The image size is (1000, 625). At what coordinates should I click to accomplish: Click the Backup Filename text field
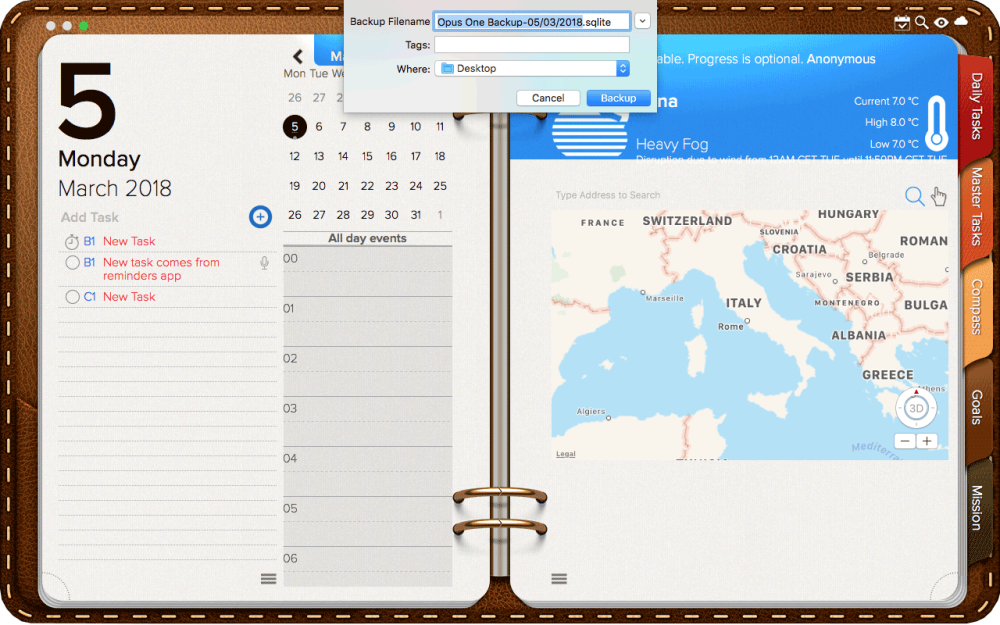click(532, 22)
